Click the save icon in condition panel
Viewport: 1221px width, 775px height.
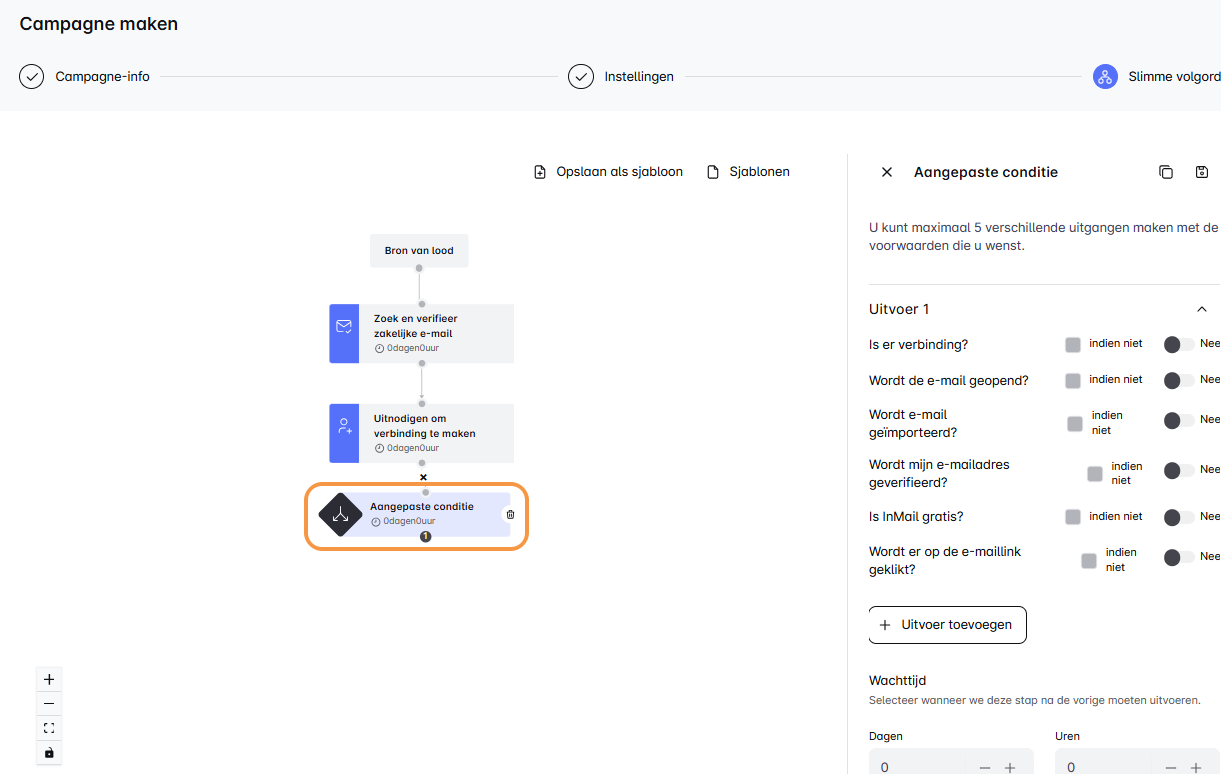pyautogui.click(x=1202, y=172)
